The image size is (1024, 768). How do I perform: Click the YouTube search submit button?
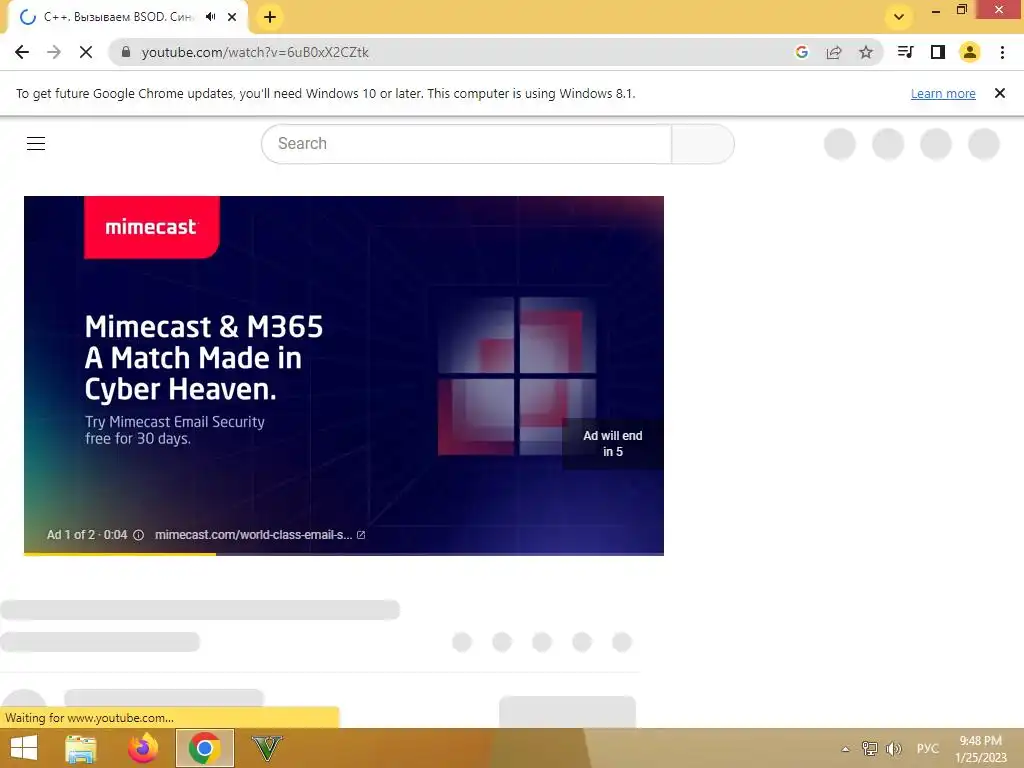pos(703,144)
